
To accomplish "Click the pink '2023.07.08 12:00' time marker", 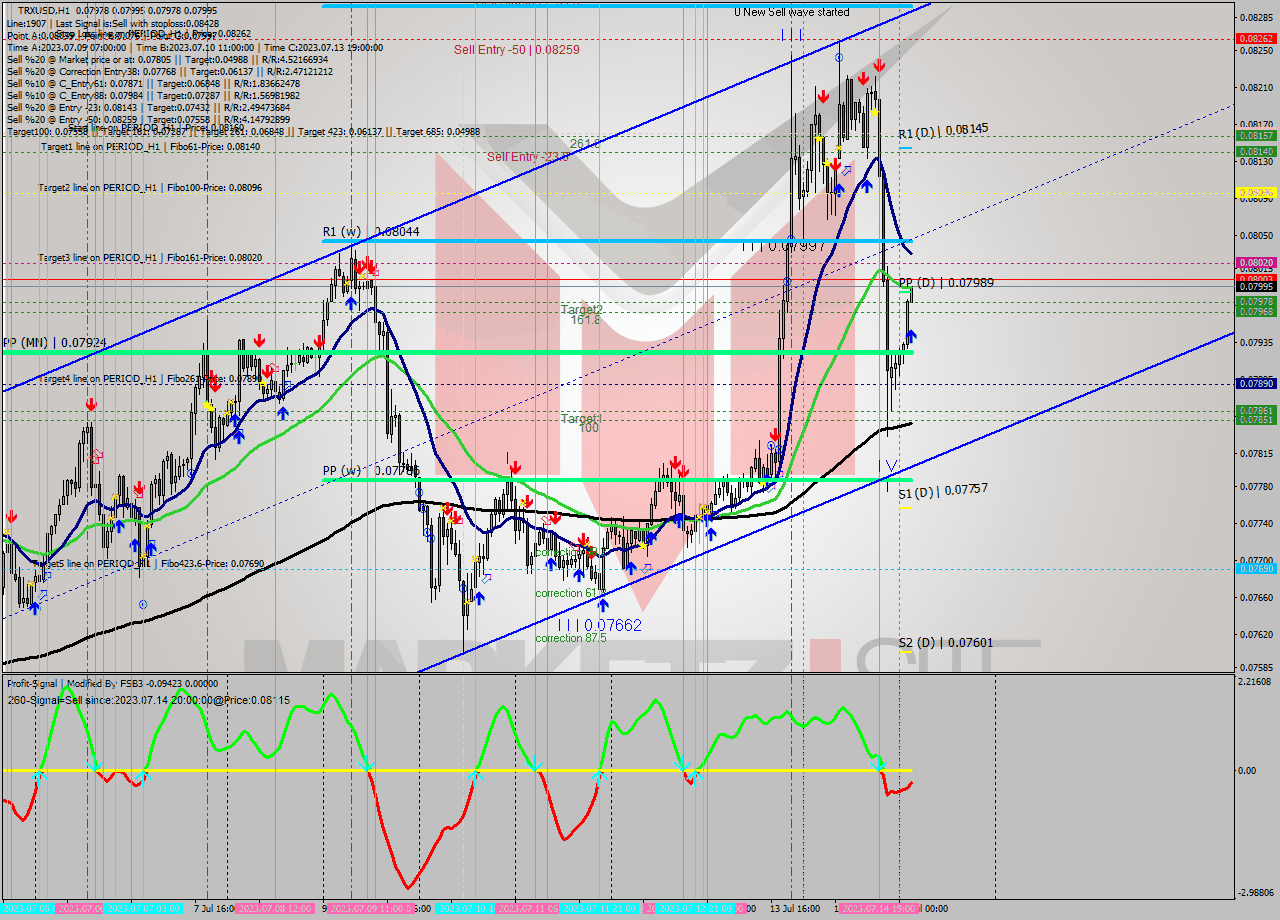I will tap(277, 908).
